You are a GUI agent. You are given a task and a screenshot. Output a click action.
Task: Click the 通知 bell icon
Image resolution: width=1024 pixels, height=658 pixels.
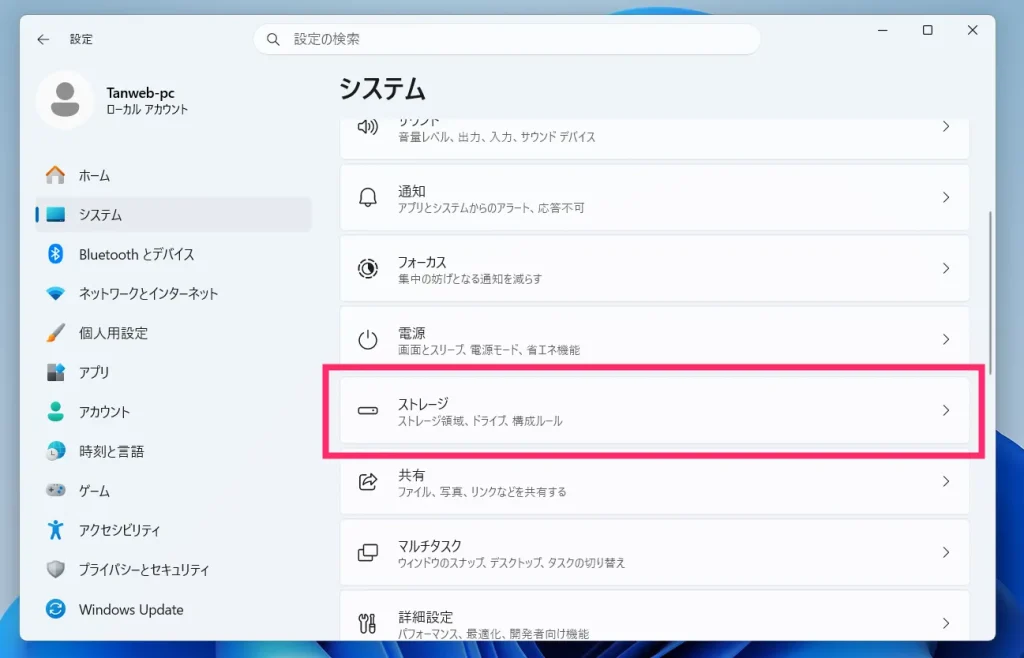(x=368, y=197)
